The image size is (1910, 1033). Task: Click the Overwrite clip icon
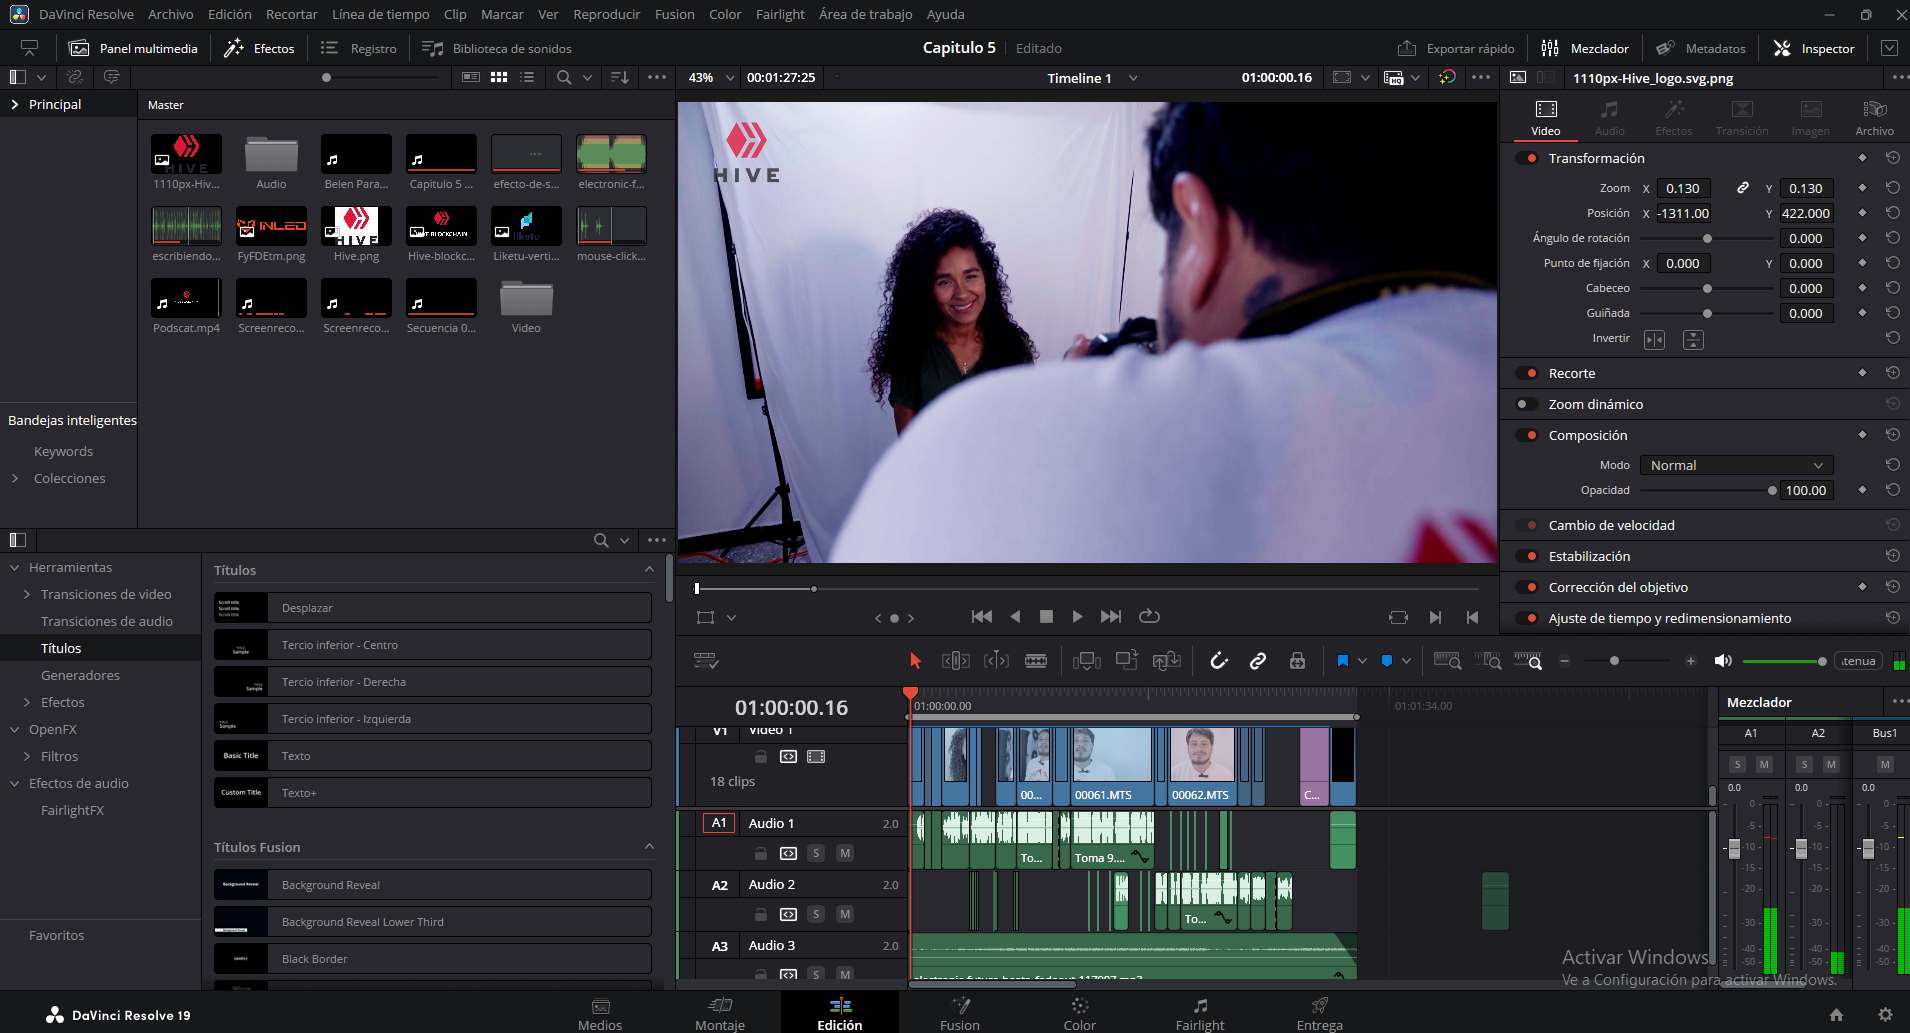[x=1127, y=661]
